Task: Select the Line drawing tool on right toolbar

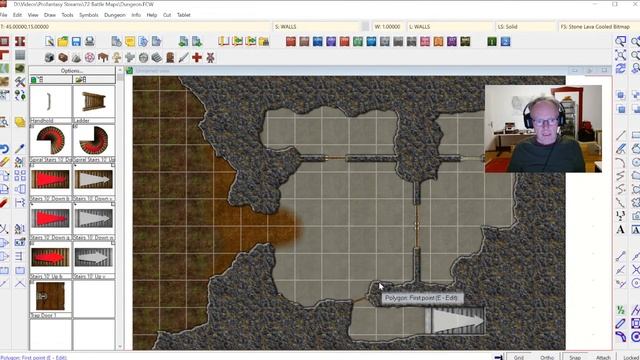Action: pyautogui.click(x=620, y=135)
